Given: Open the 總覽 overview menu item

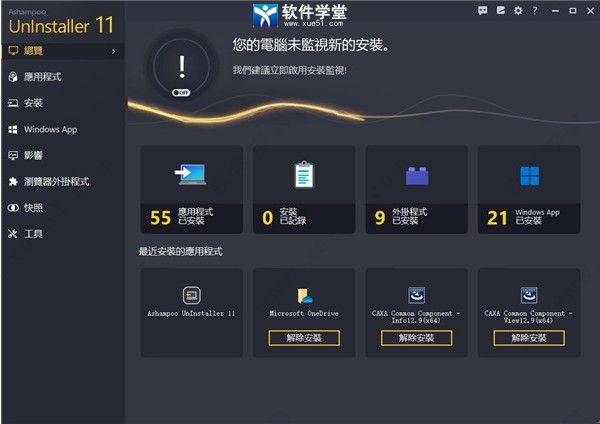Looking at the screenshot, I should [x=63, y=51].
